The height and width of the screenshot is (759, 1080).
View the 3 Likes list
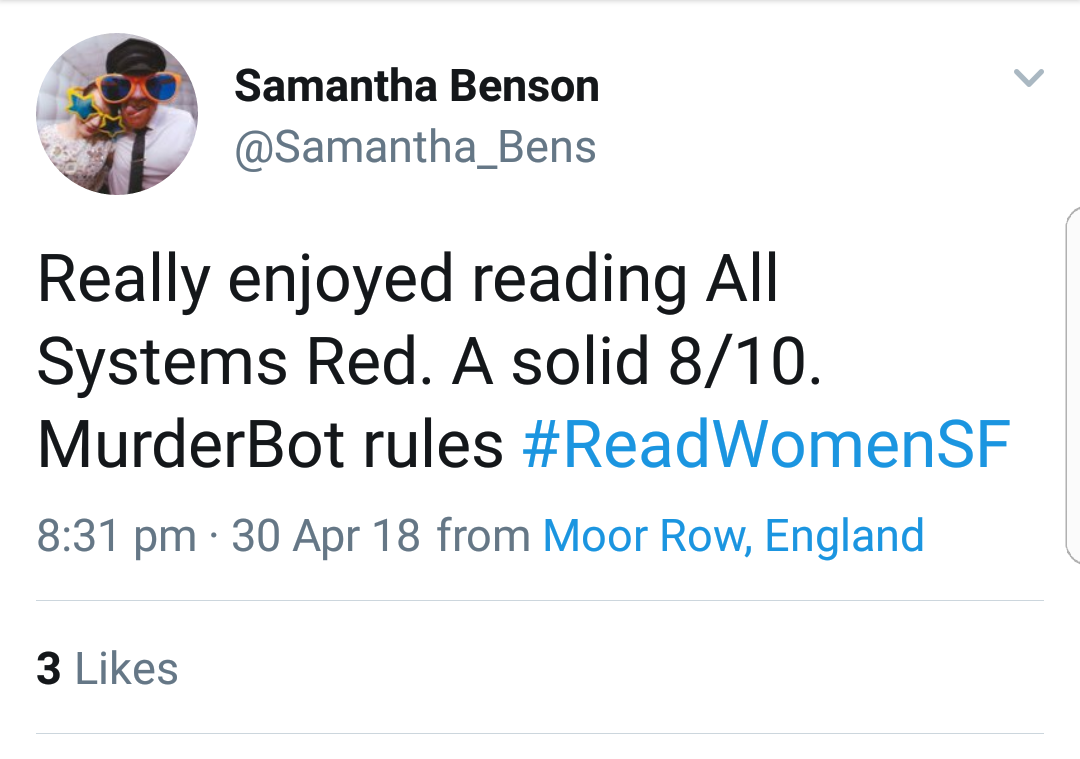(107, 669)
